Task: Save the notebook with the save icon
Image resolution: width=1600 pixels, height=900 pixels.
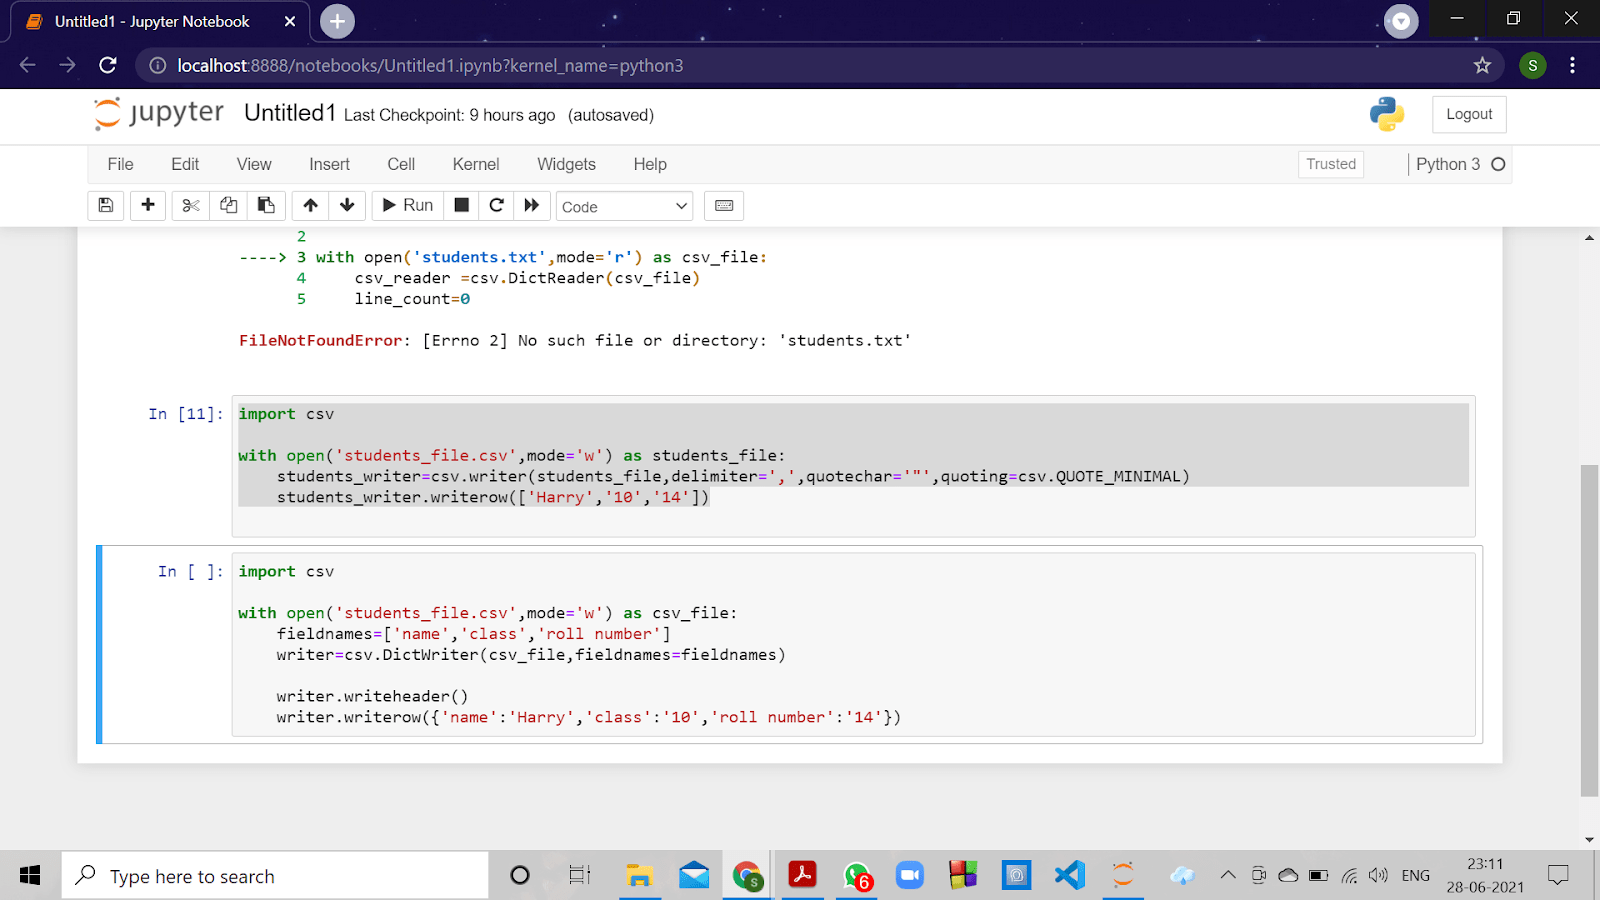Action: (x=105, y=205)
